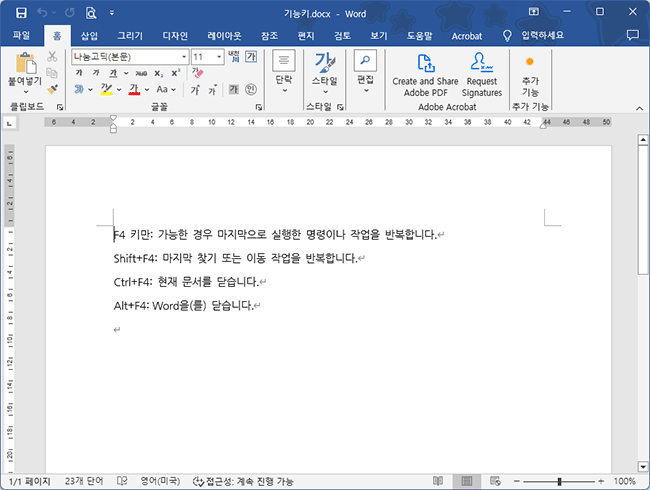
Task: Click the tab selector at ruler corner
Action: pyautogui.click(x=10, y=123)
